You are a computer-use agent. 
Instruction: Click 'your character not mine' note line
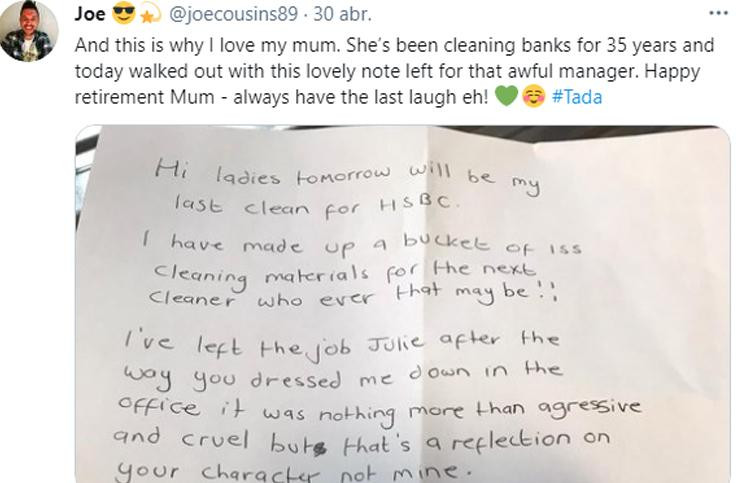[x=287, y=471]
